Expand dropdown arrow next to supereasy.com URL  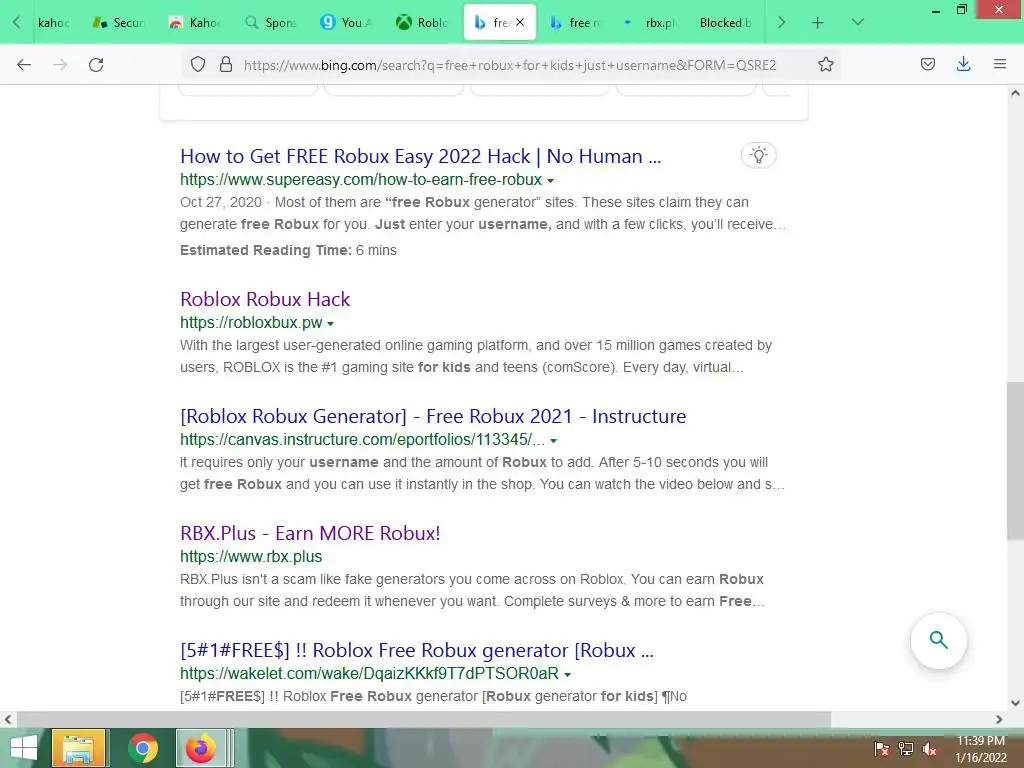[551, 181]
